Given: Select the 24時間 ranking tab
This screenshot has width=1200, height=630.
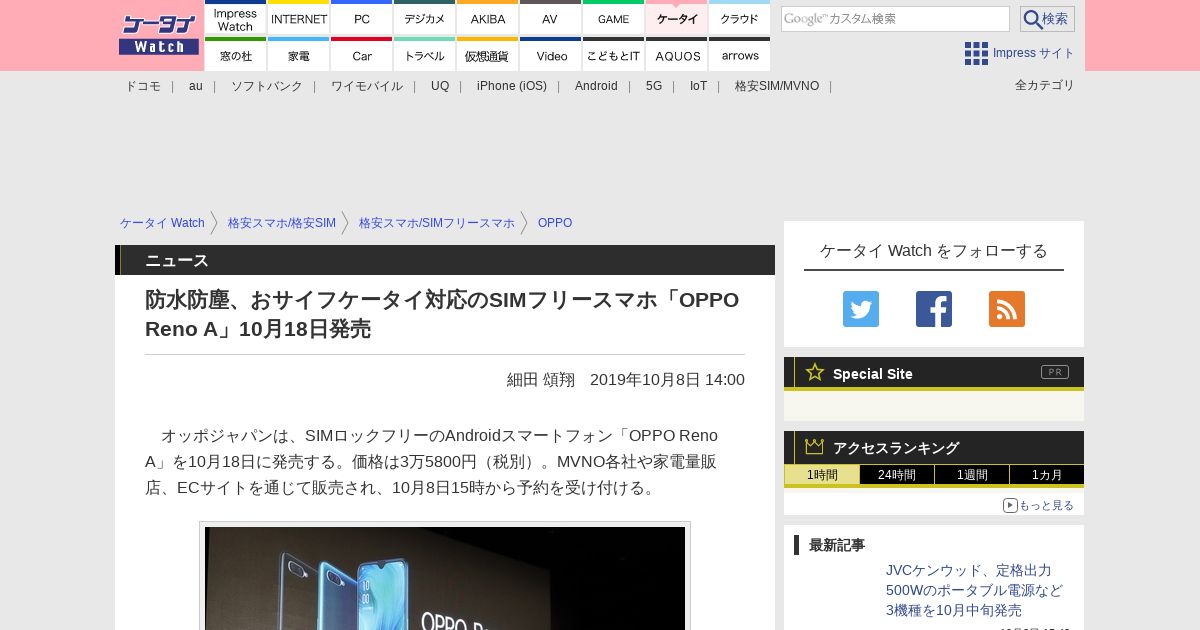Looking at the screenshot, I should pyautogui.click(x=897, y=475).
